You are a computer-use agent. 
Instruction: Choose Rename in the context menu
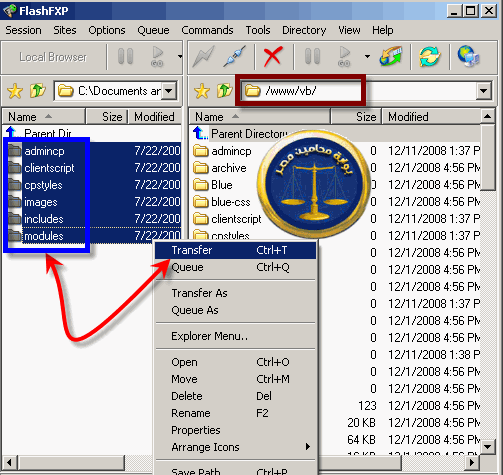(x=235, y=413)
